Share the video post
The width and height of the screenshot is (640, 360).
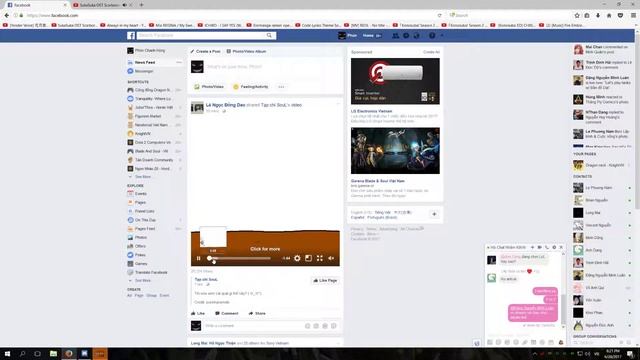[x=257, y=313]
